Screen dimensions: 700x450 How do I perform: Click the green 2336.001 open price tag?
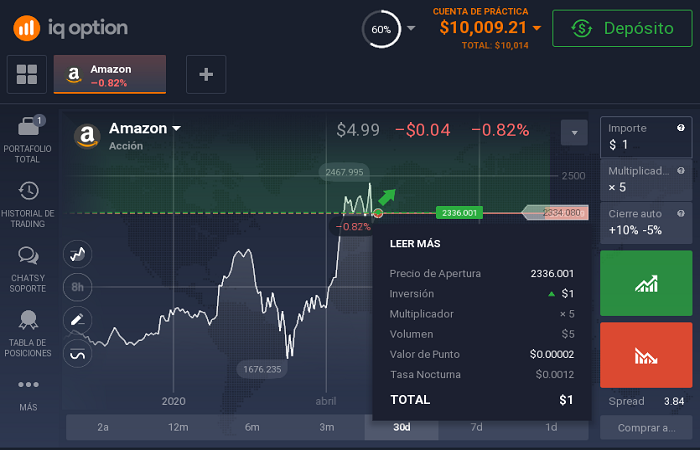click(x=459, y=213)
